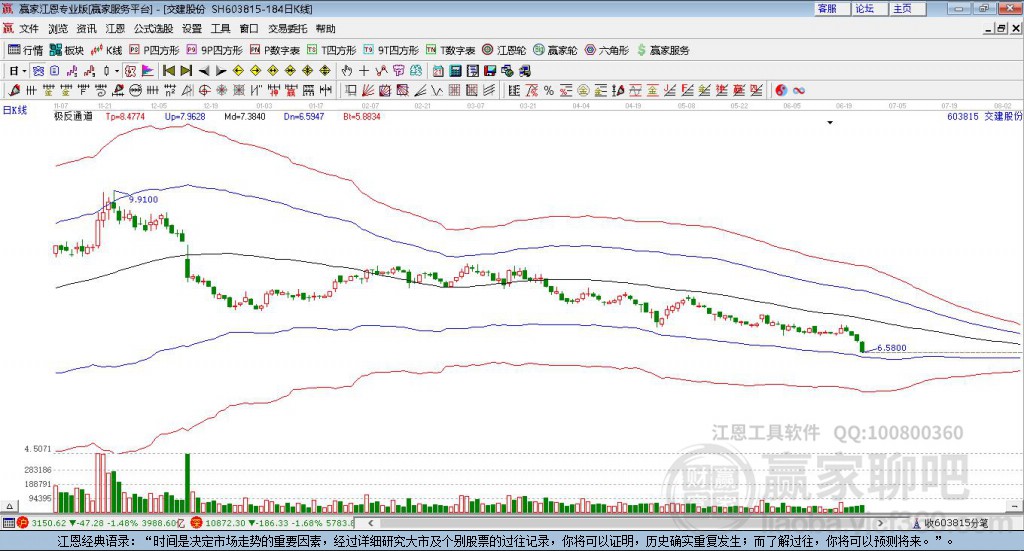Click the horizontal scrollbar left arrow
The image size is (1024, 551).
point(370,523)
